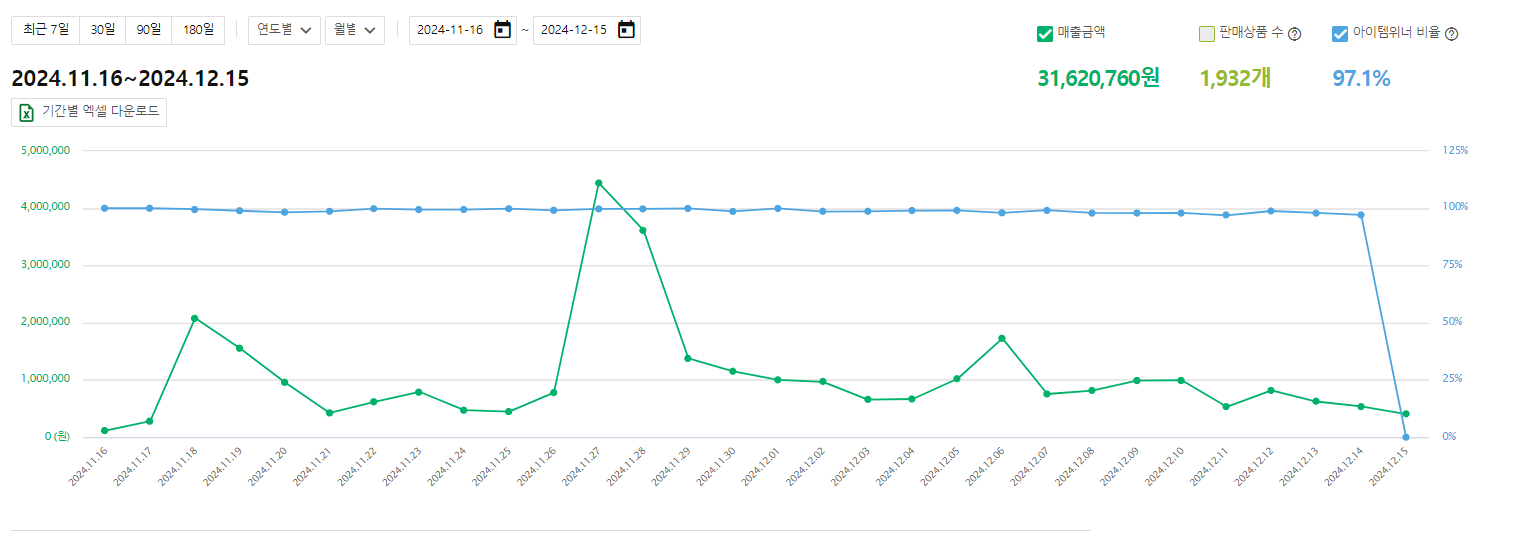Click the blue ratio point on 2024.12.15
This screenshot has height=538, width=1527.
pos(1405,437)
